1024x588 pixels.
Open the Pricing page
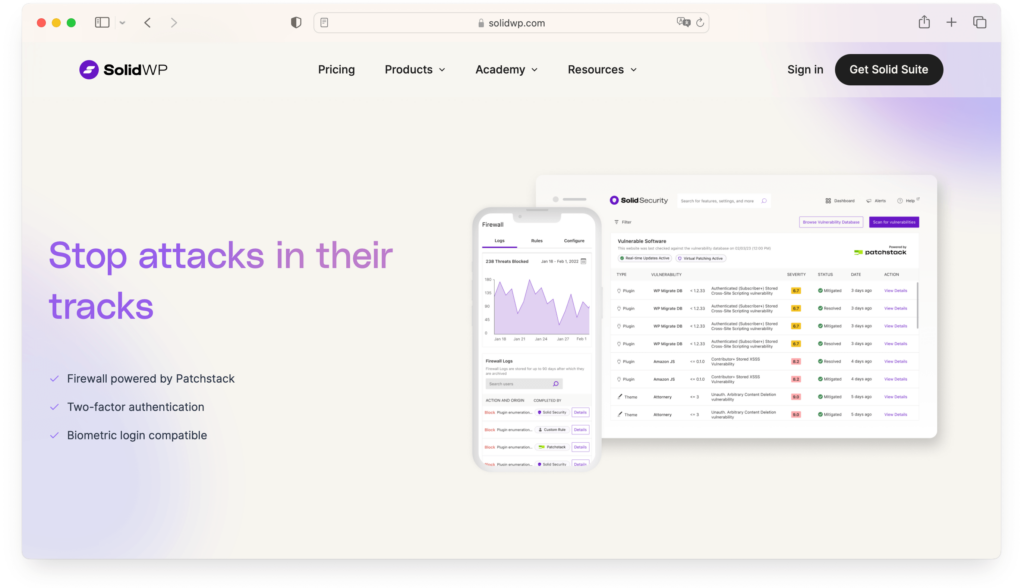[336, 69]
